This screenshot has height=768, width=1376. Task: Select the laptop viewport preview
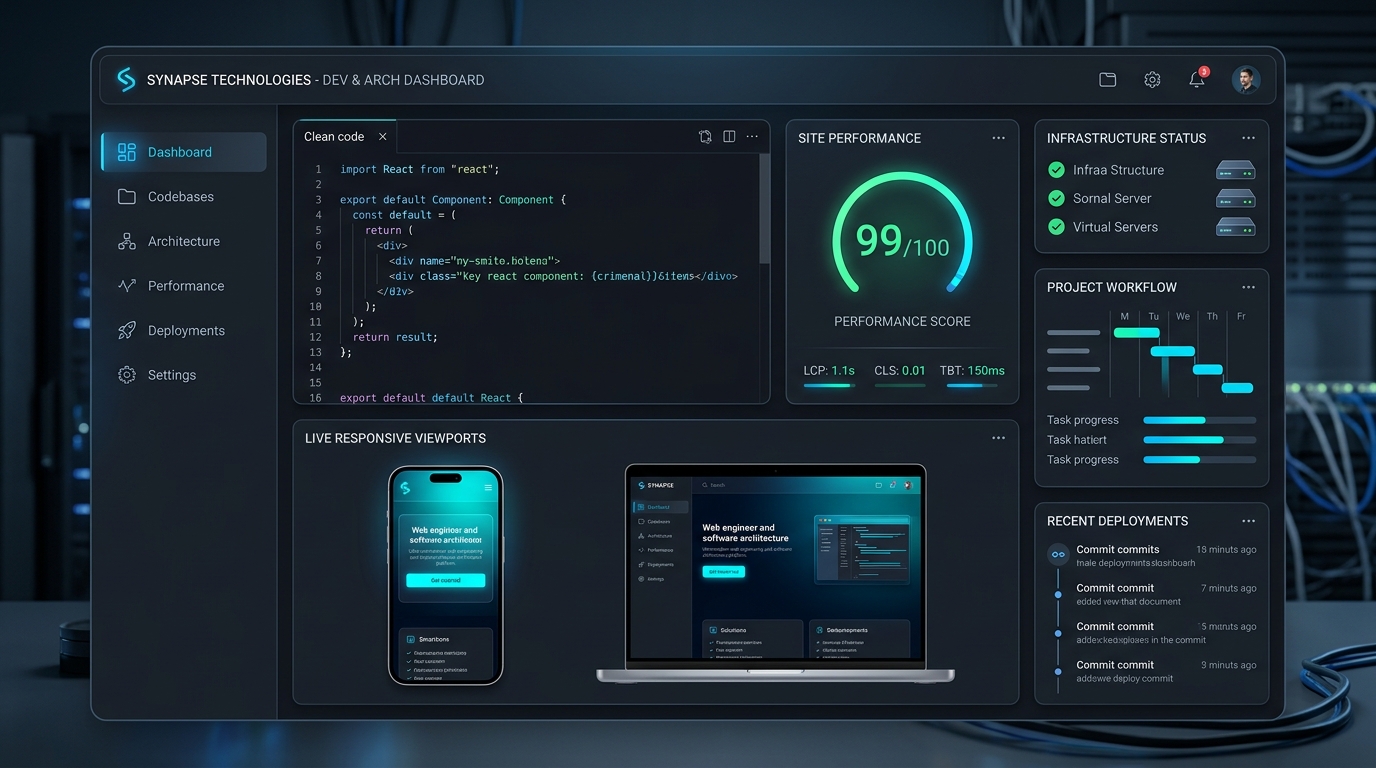tap(776, 574)
